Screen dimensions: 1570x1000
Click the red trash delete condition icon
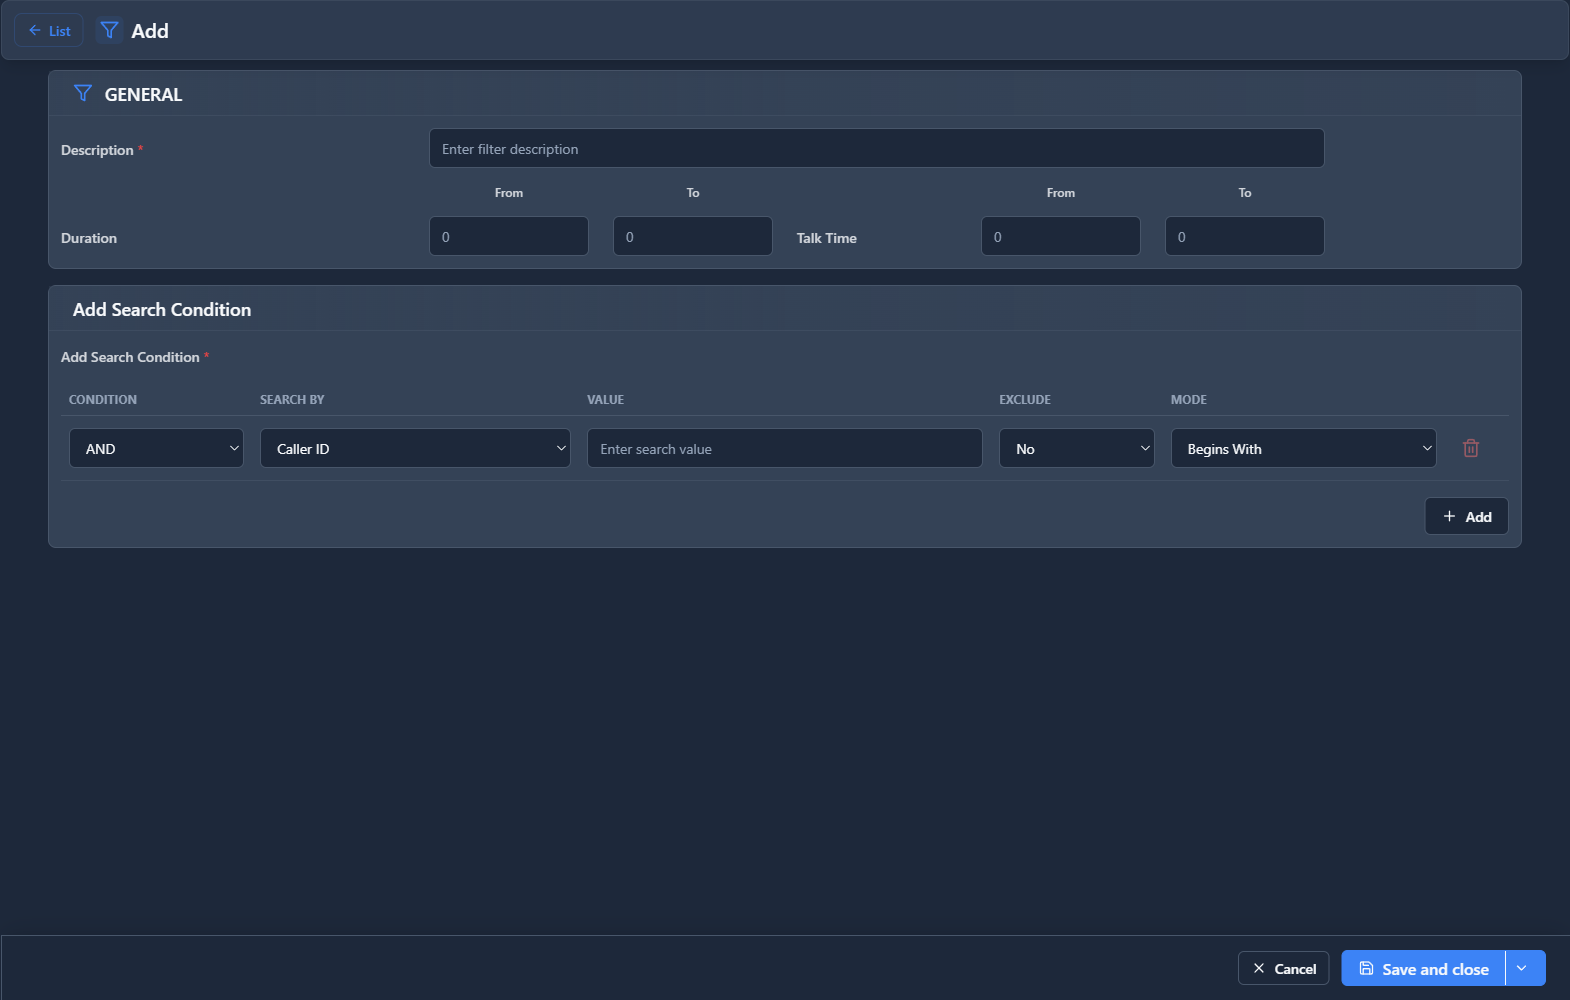tap(1470, 448)
